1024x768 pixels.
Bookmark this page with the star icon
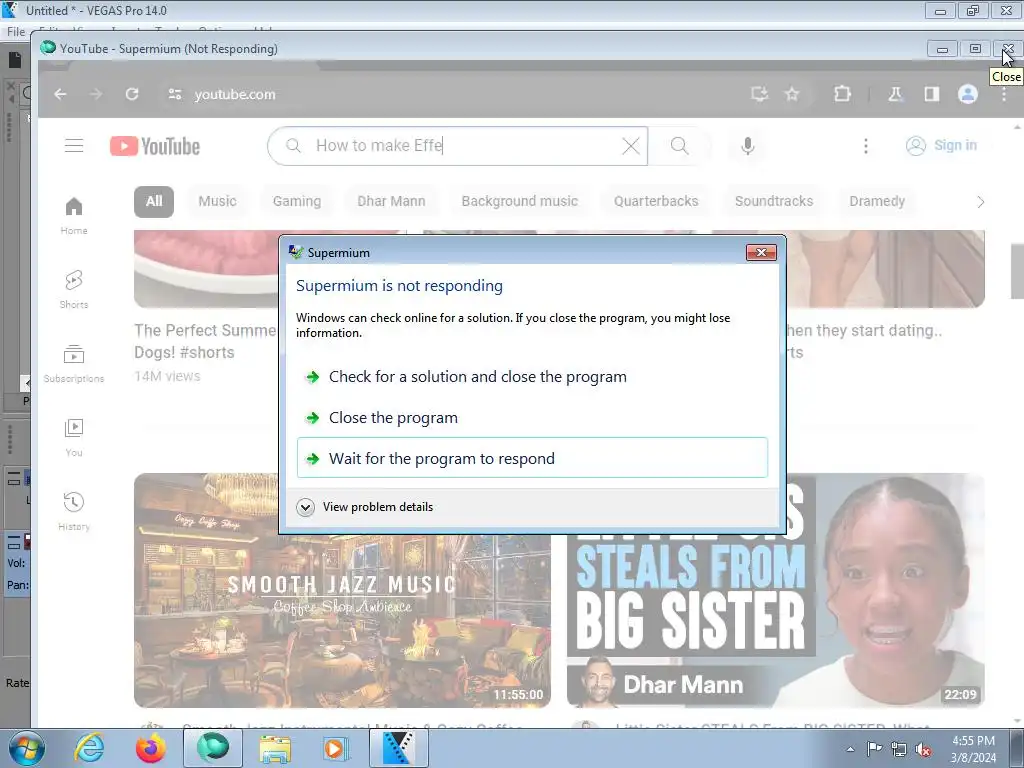click(792, 94)
